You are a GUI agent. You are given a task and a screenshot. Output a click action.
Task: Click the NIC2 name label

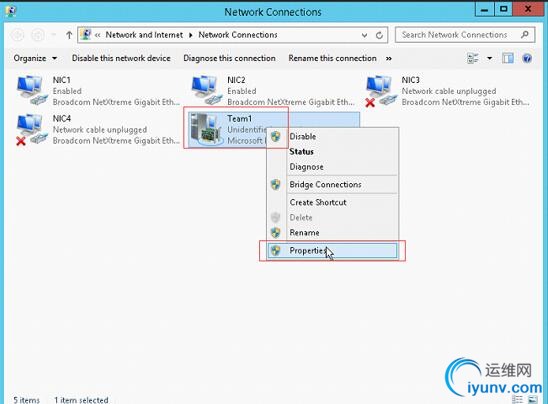(236, 80)
